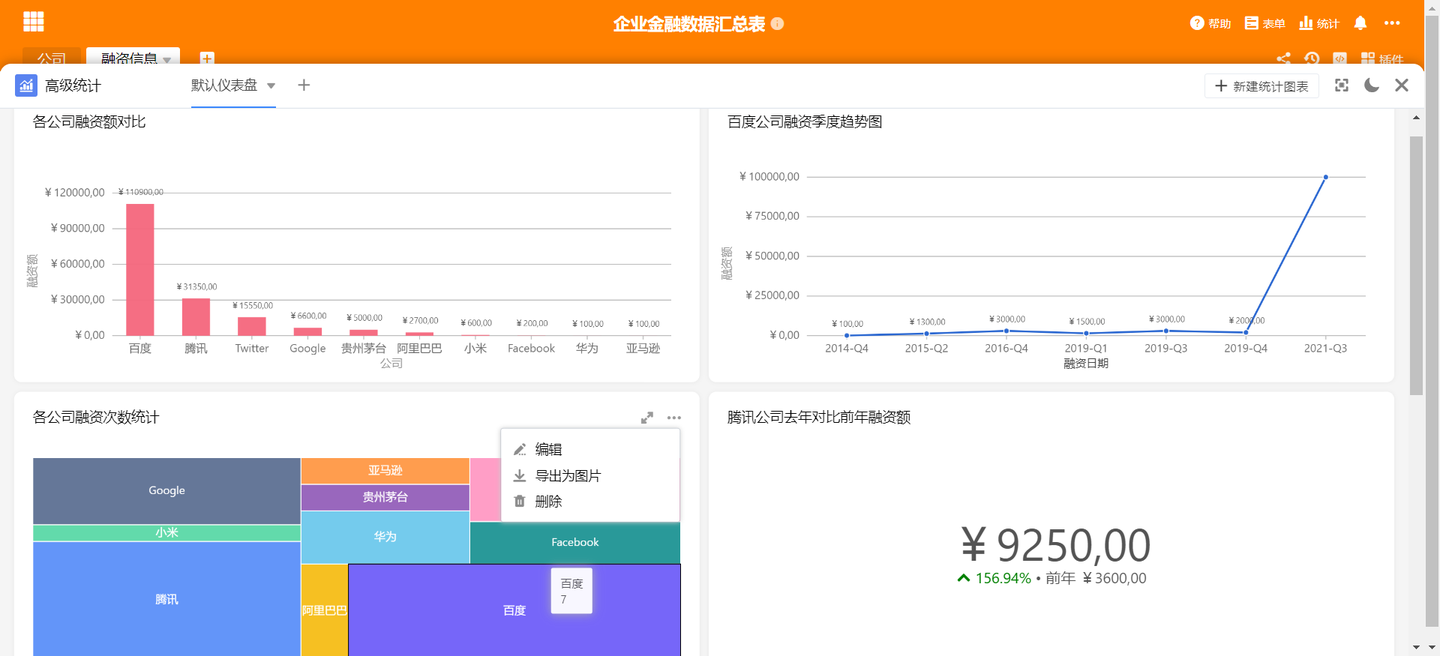This screenshot has height=656, width=1440.
Task: Click the 百度 bar in the funding comparison chart
Action: 139,265
